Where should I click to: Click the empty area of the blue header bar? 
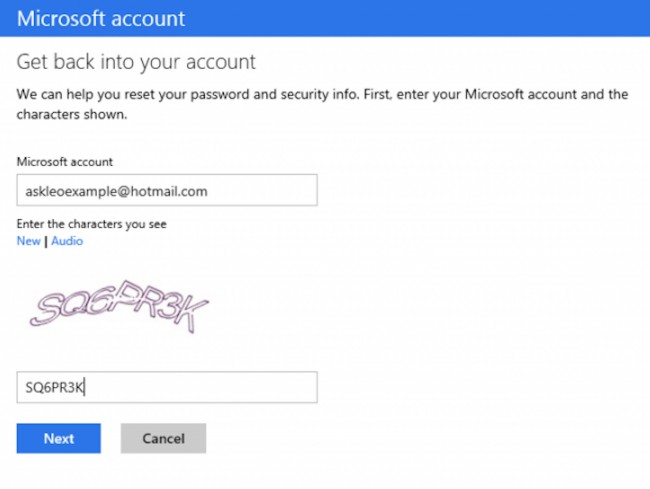[x=420, y=17]
